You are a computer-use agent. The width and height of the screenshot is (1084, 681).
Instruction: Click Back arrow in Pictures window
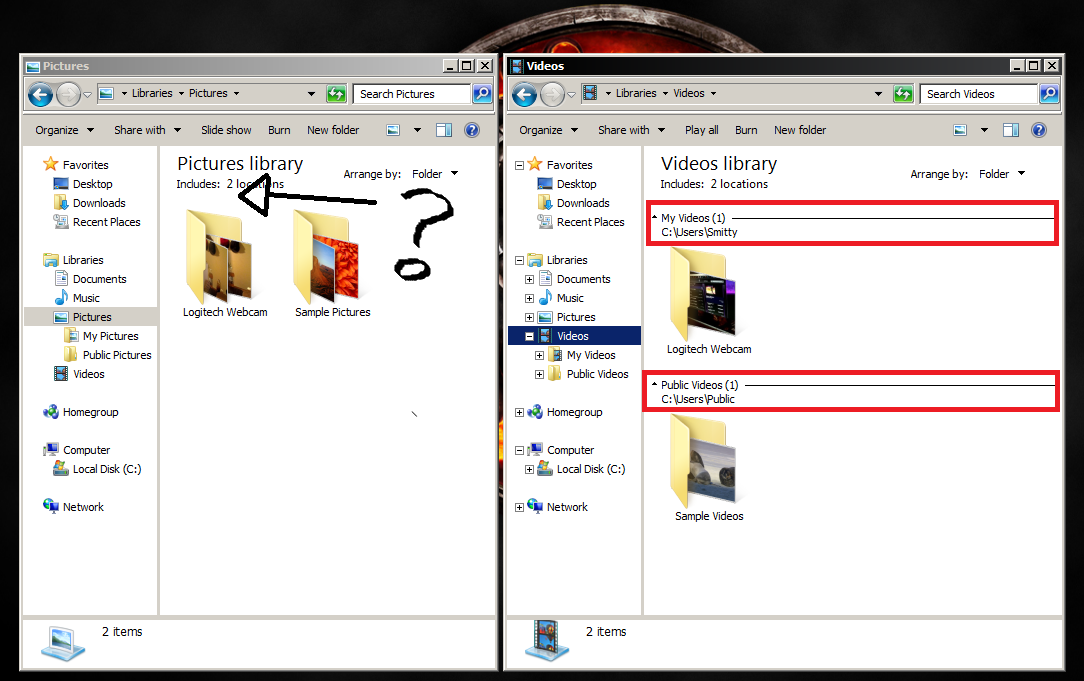41,94
